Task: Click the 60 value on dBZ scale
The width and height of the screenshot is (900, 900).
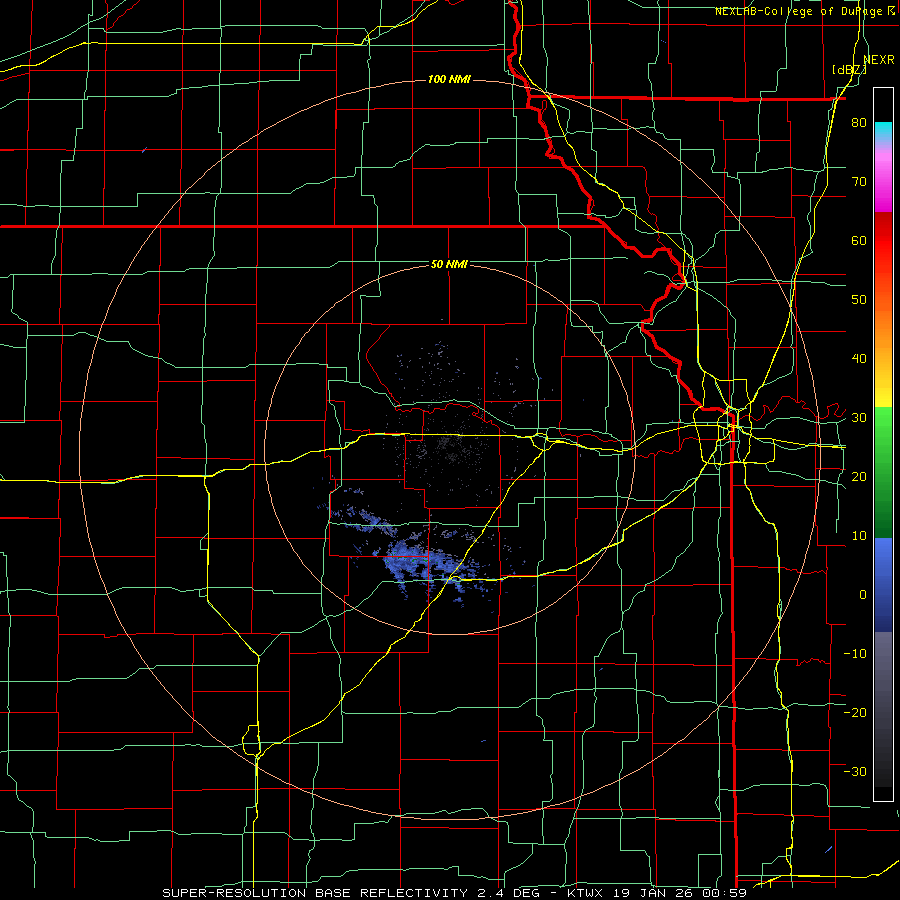Action: click(x=859, y=240)
